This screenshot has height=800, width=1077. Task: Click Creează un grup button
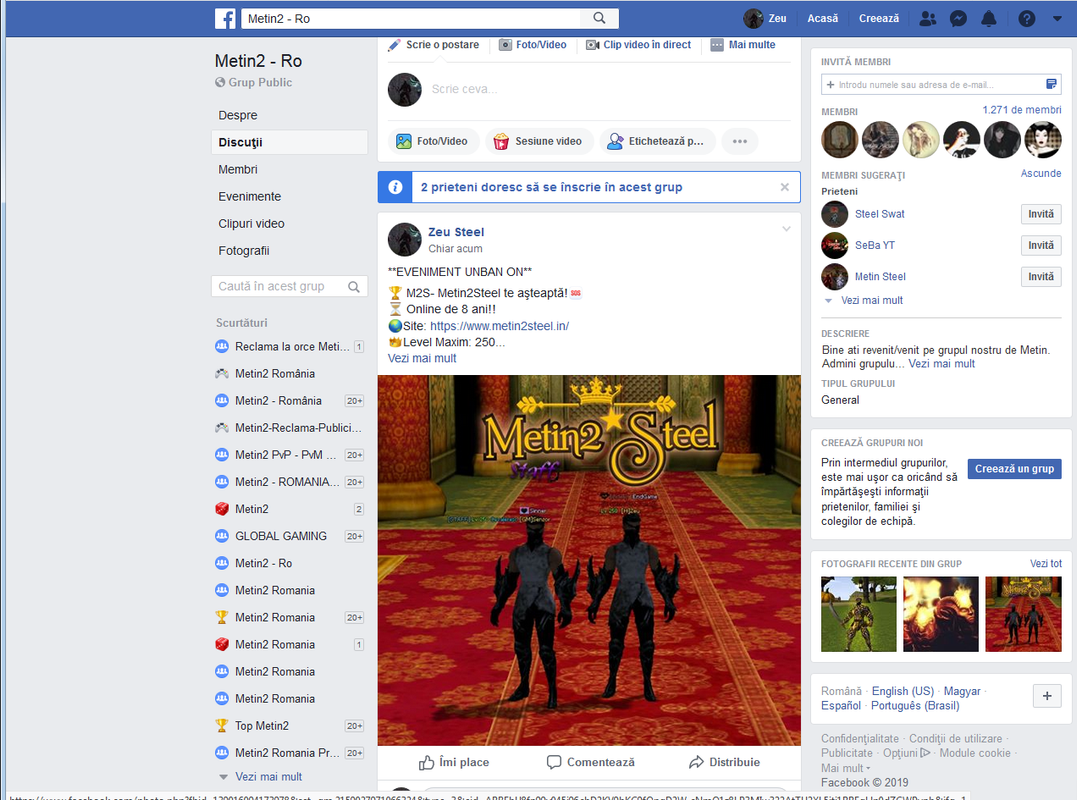point(1014,469)
